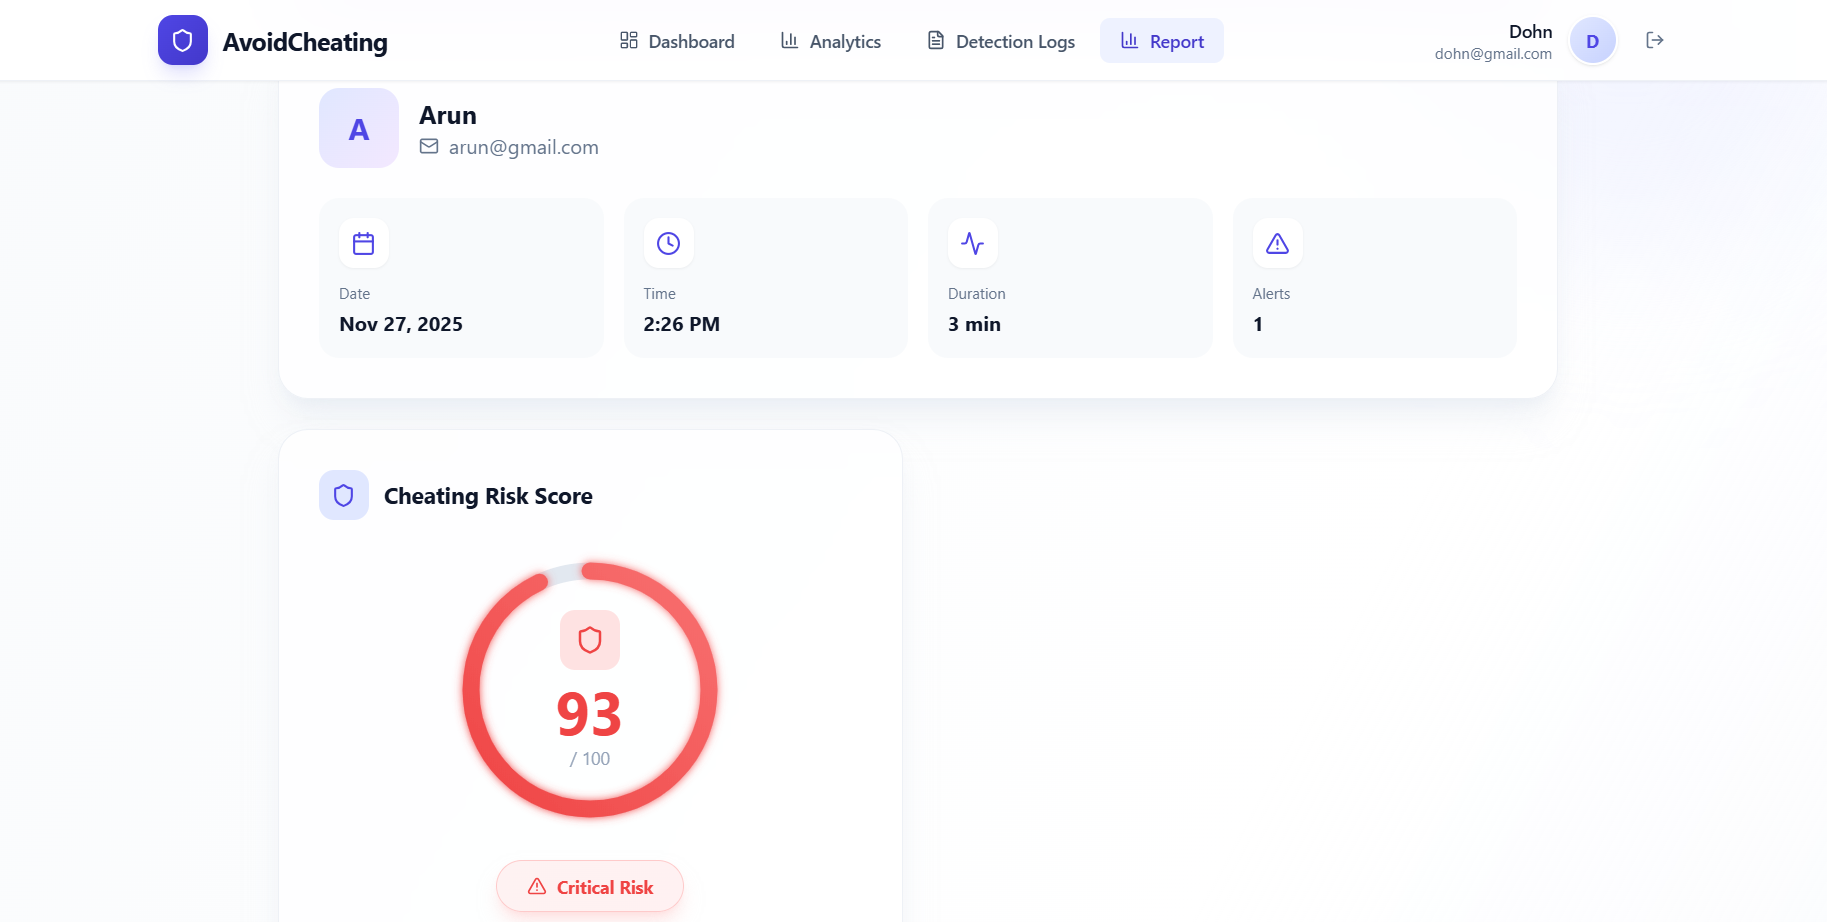Click the date value Nov 27, 2025
1827x922 pixels.
click(x=401, y=324)
